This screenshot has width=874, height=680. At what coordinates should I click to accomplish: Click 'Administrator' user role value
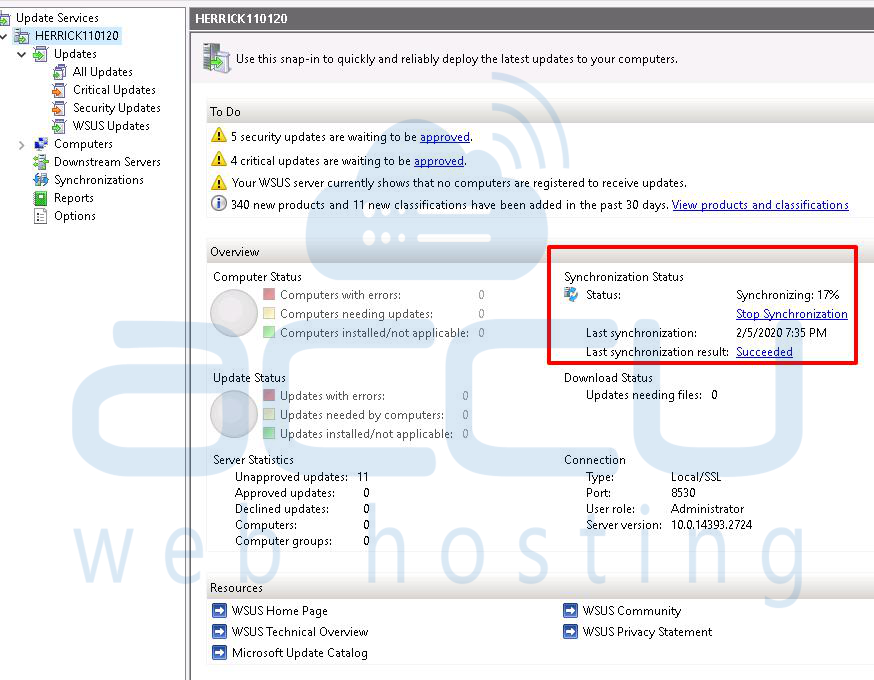[x=707, y=509]
